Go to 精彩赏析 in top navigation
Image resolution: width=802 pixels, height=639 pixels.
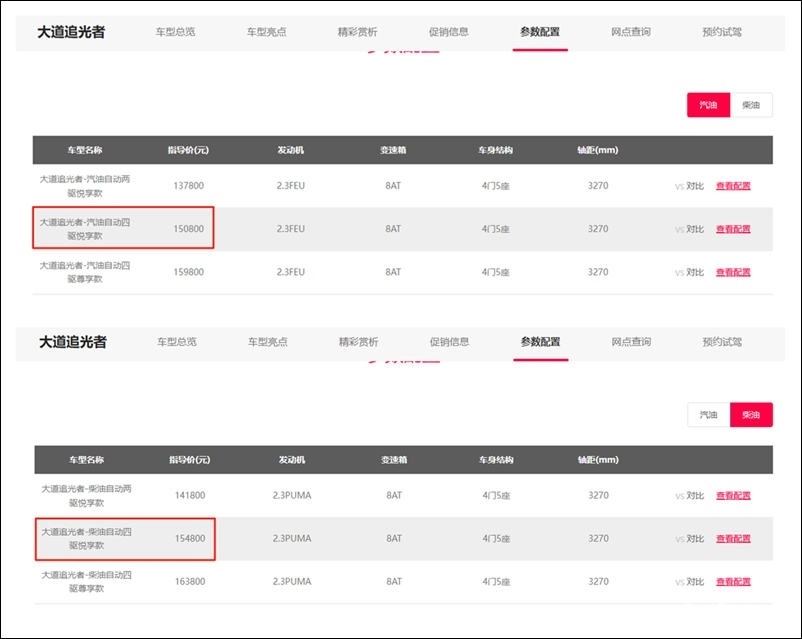click(358, 32)
